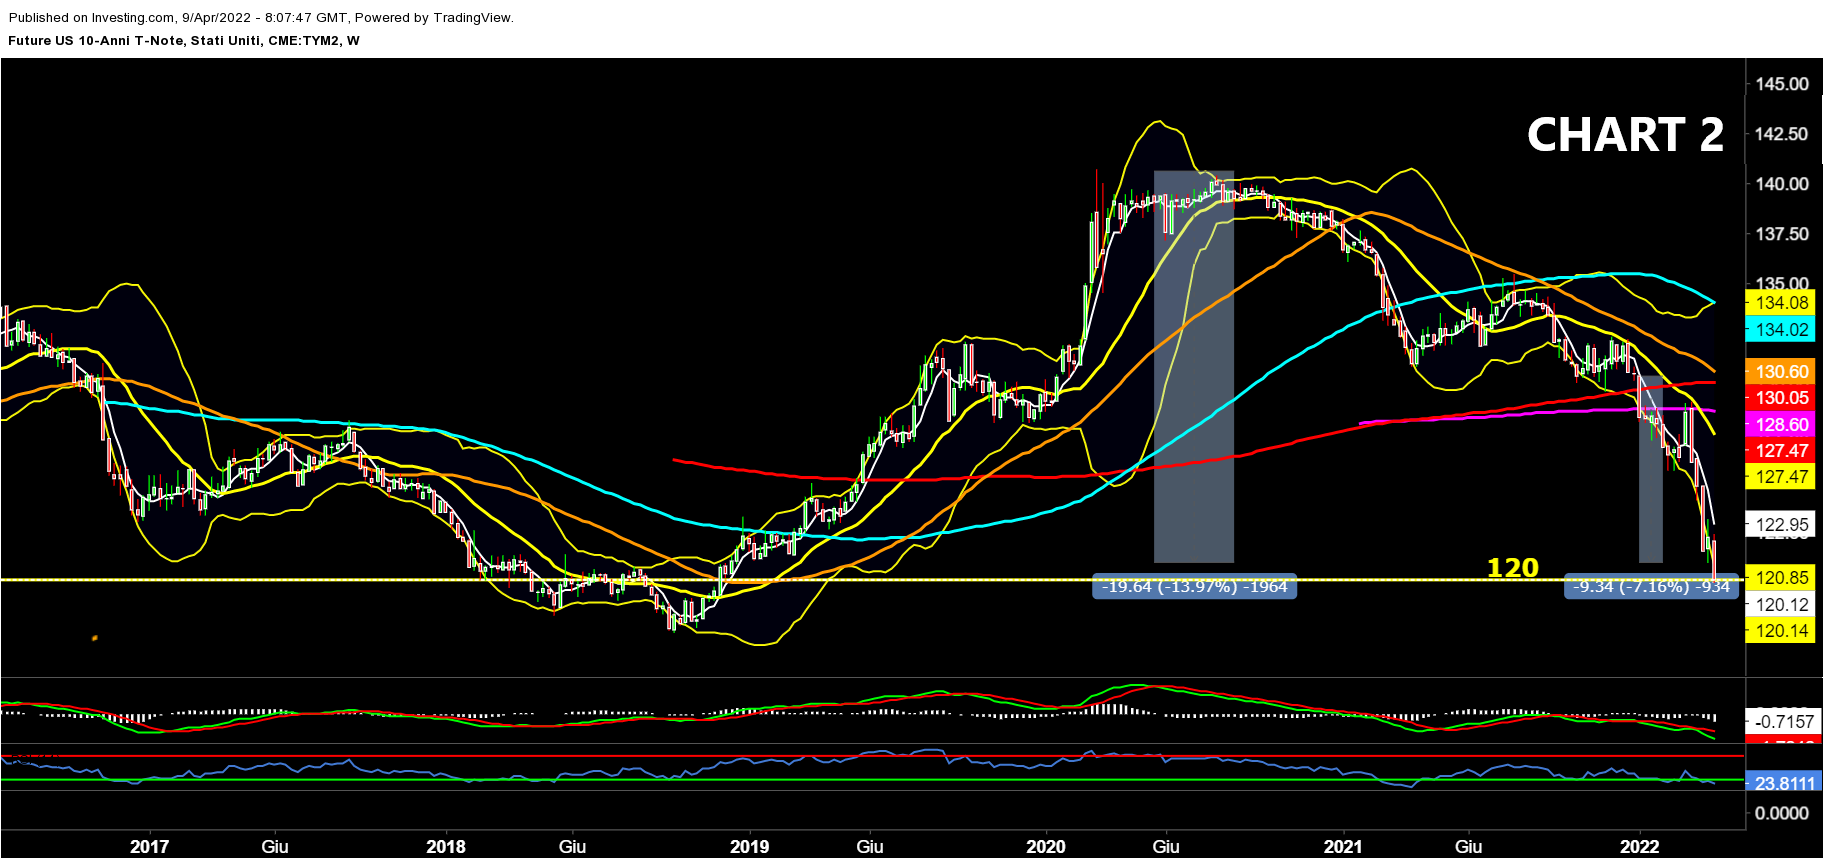Select the red 130.05 price tag
This screenshot has height=858, width=1830.
click(1781, 398)
